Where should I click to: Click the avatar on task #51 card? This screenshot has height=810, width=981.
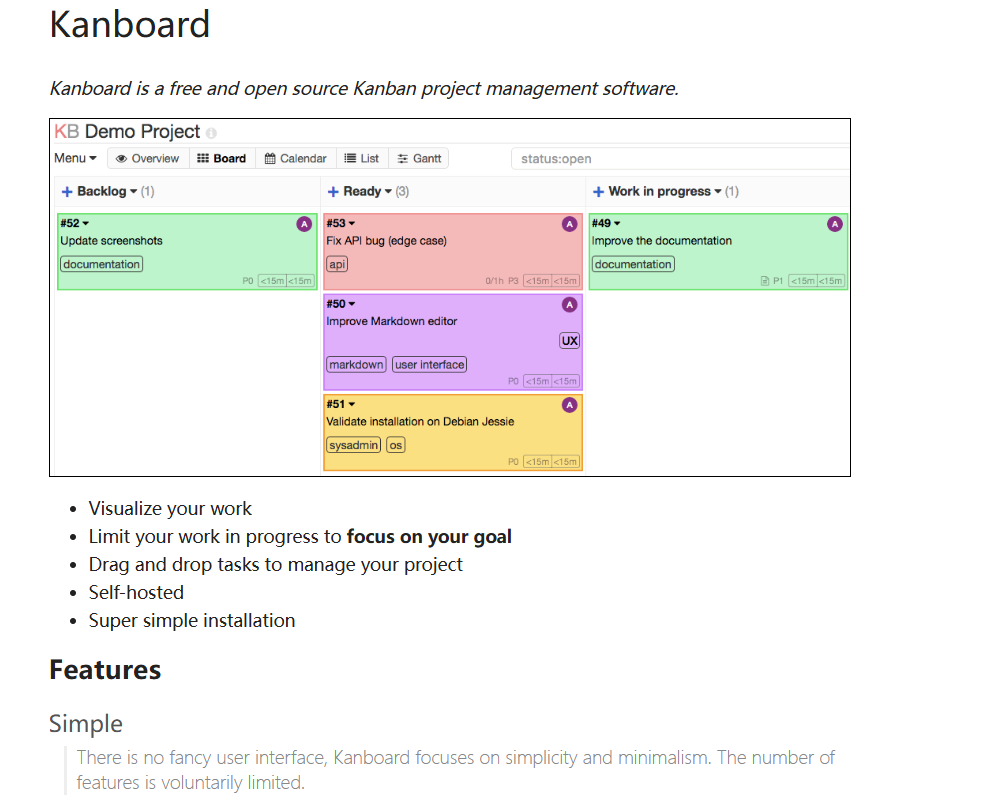[569, 405]
